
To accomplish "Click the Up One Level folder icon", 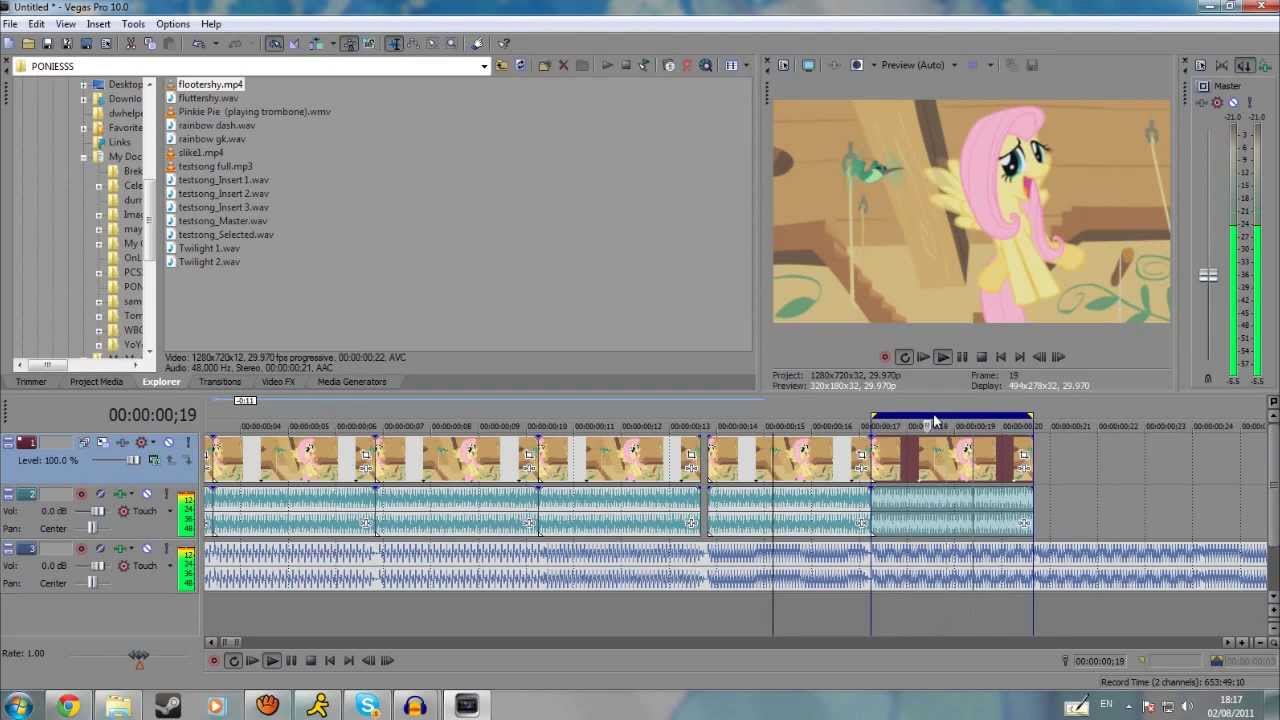I will 501,66.
